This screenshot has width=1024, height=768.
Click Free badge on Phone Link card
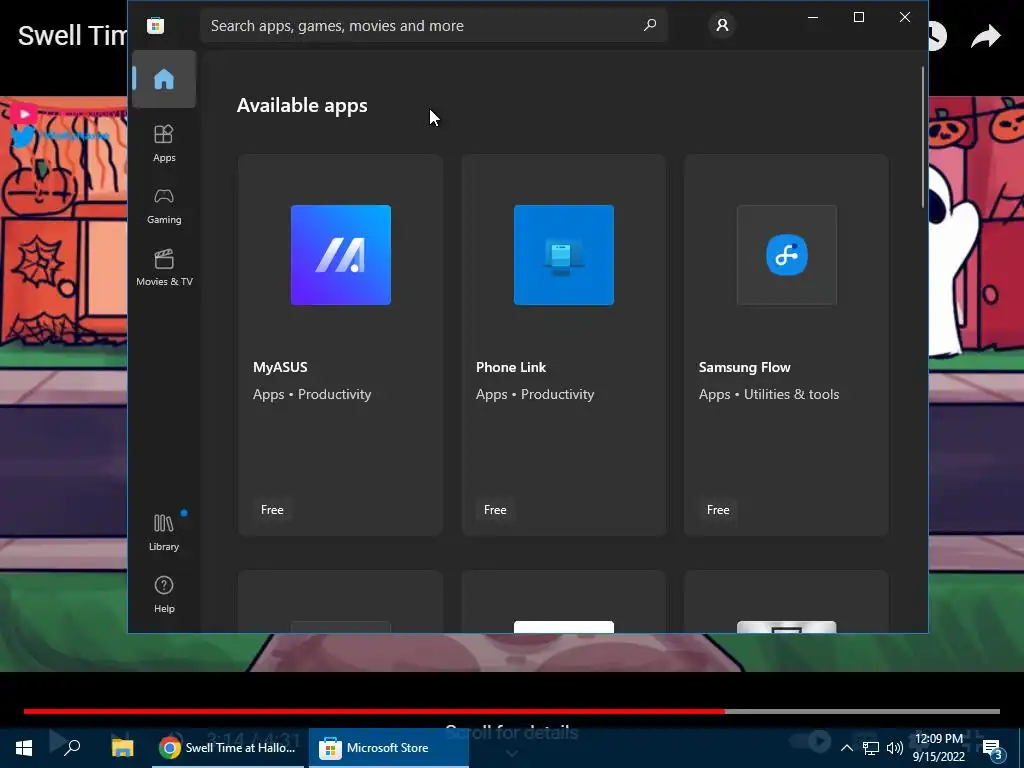(495, 510)
